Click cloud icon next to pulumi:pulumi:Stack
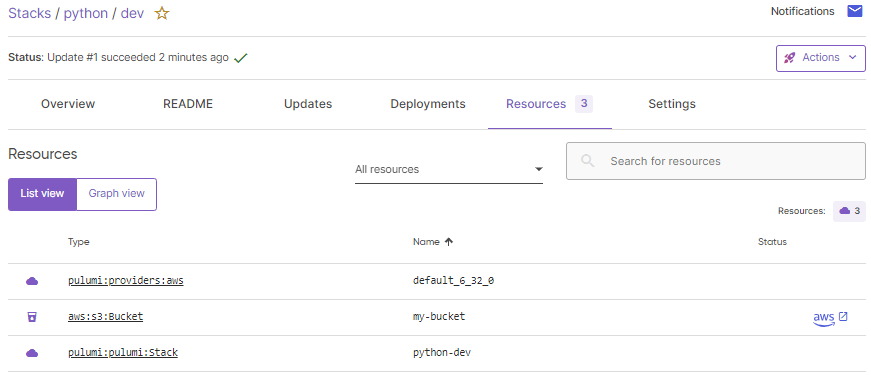 pos(32,353)
